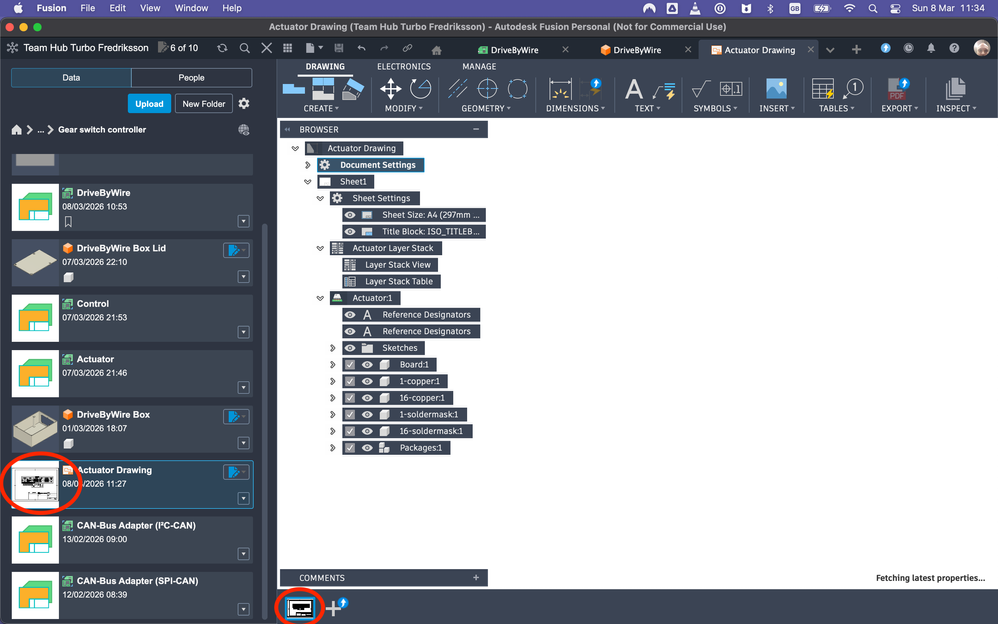Go to Home tab icon
Screen dimensions: 998x624
point(436,50)
